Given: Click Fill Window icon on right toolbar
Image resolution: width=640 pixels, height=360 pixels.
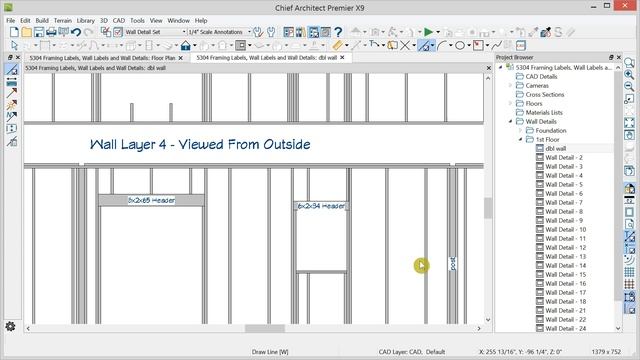Looking at the screenshot, I should click(x=629, y=122).
